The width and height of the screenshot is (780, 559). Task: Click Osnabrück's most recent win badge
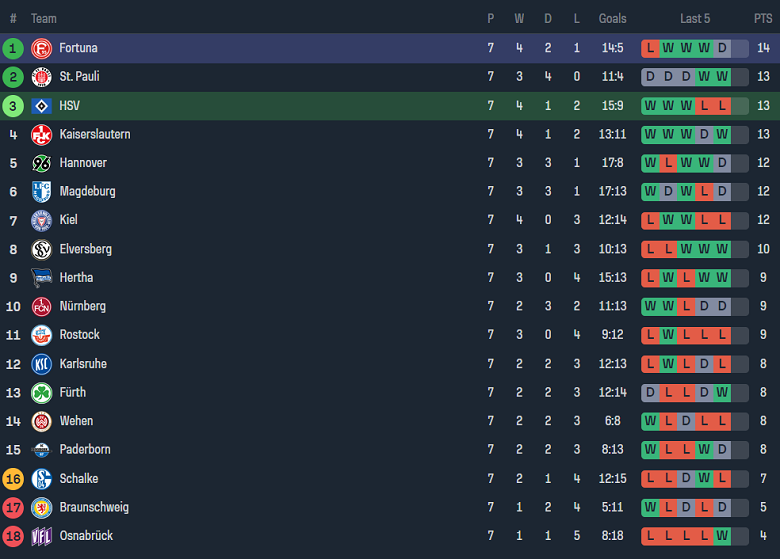(x=722, y=536)
